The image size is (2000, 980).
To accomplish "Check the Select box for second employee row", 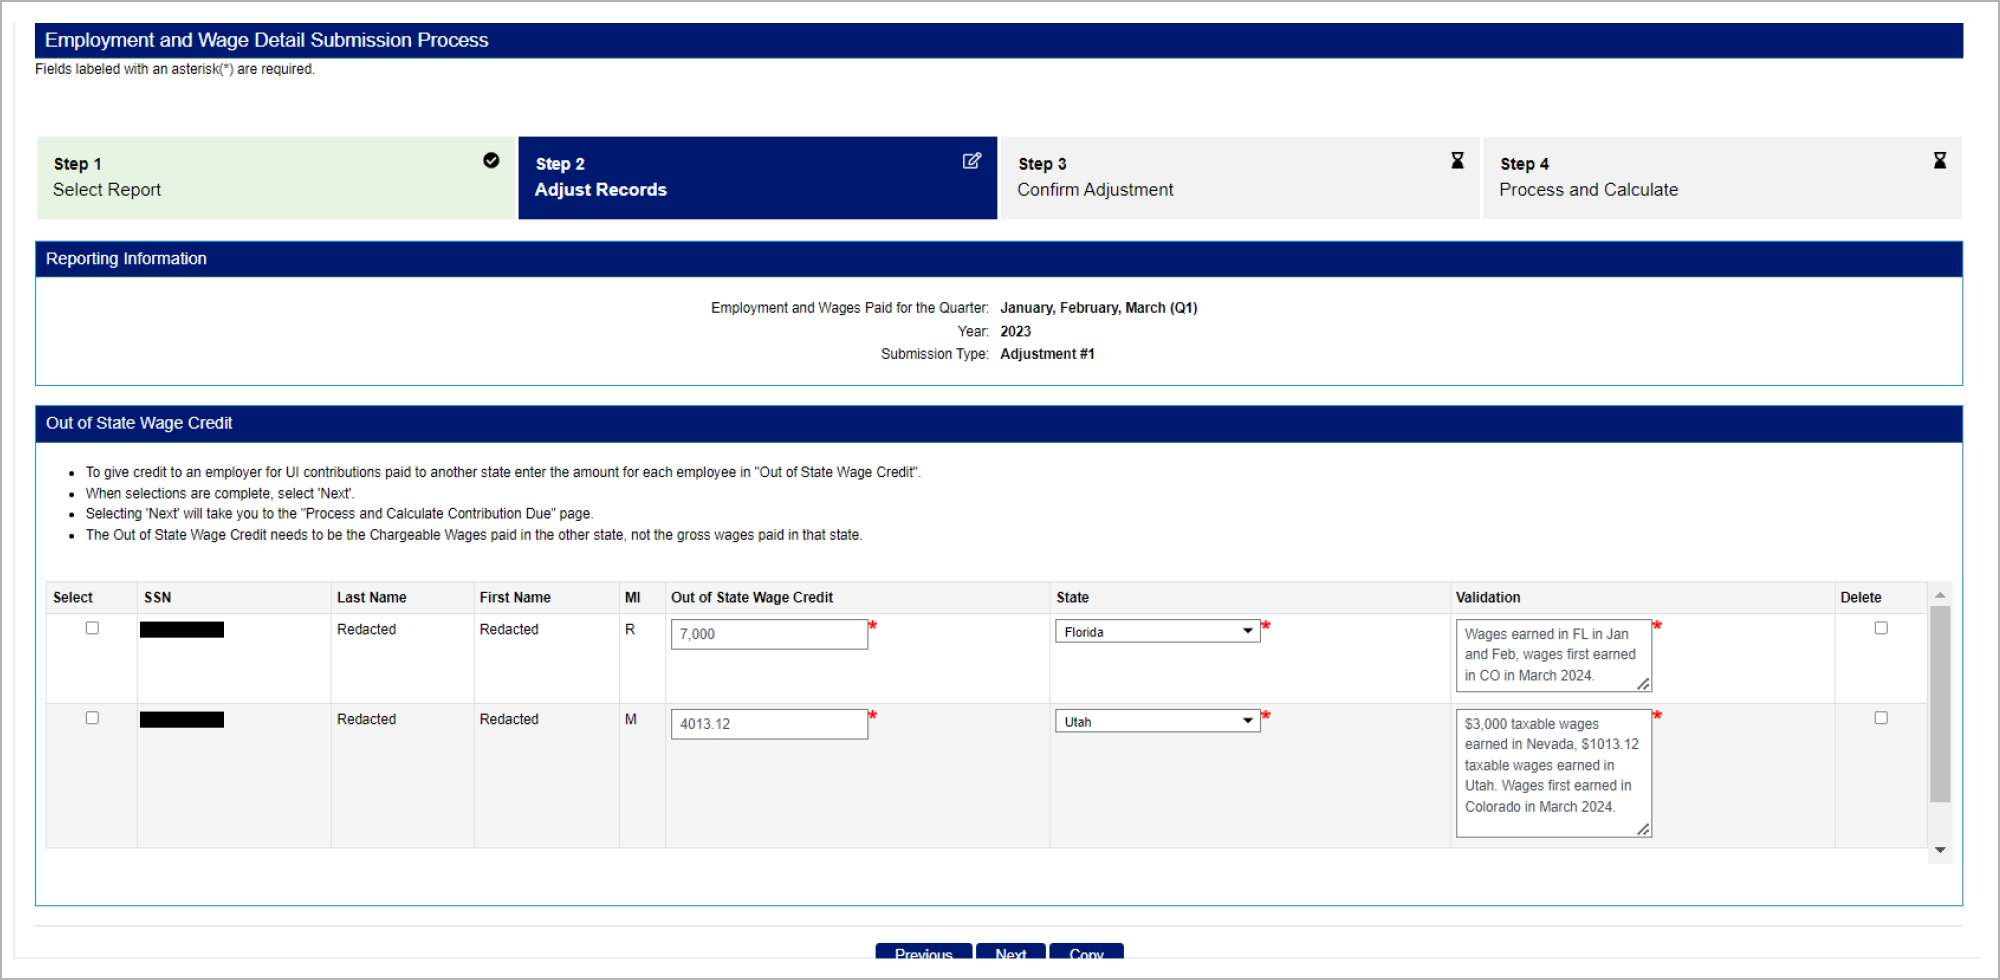I will pyautogui.click(x=92, y=718).
